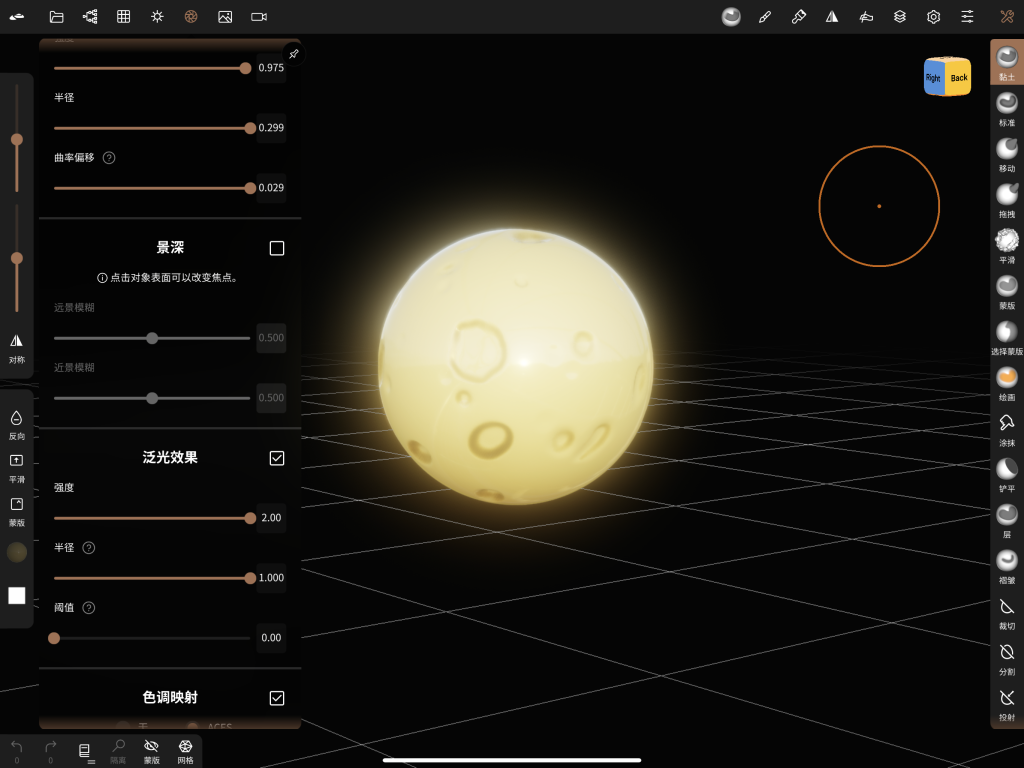Select the 分割 (Split) tool

click(1006, 657)
